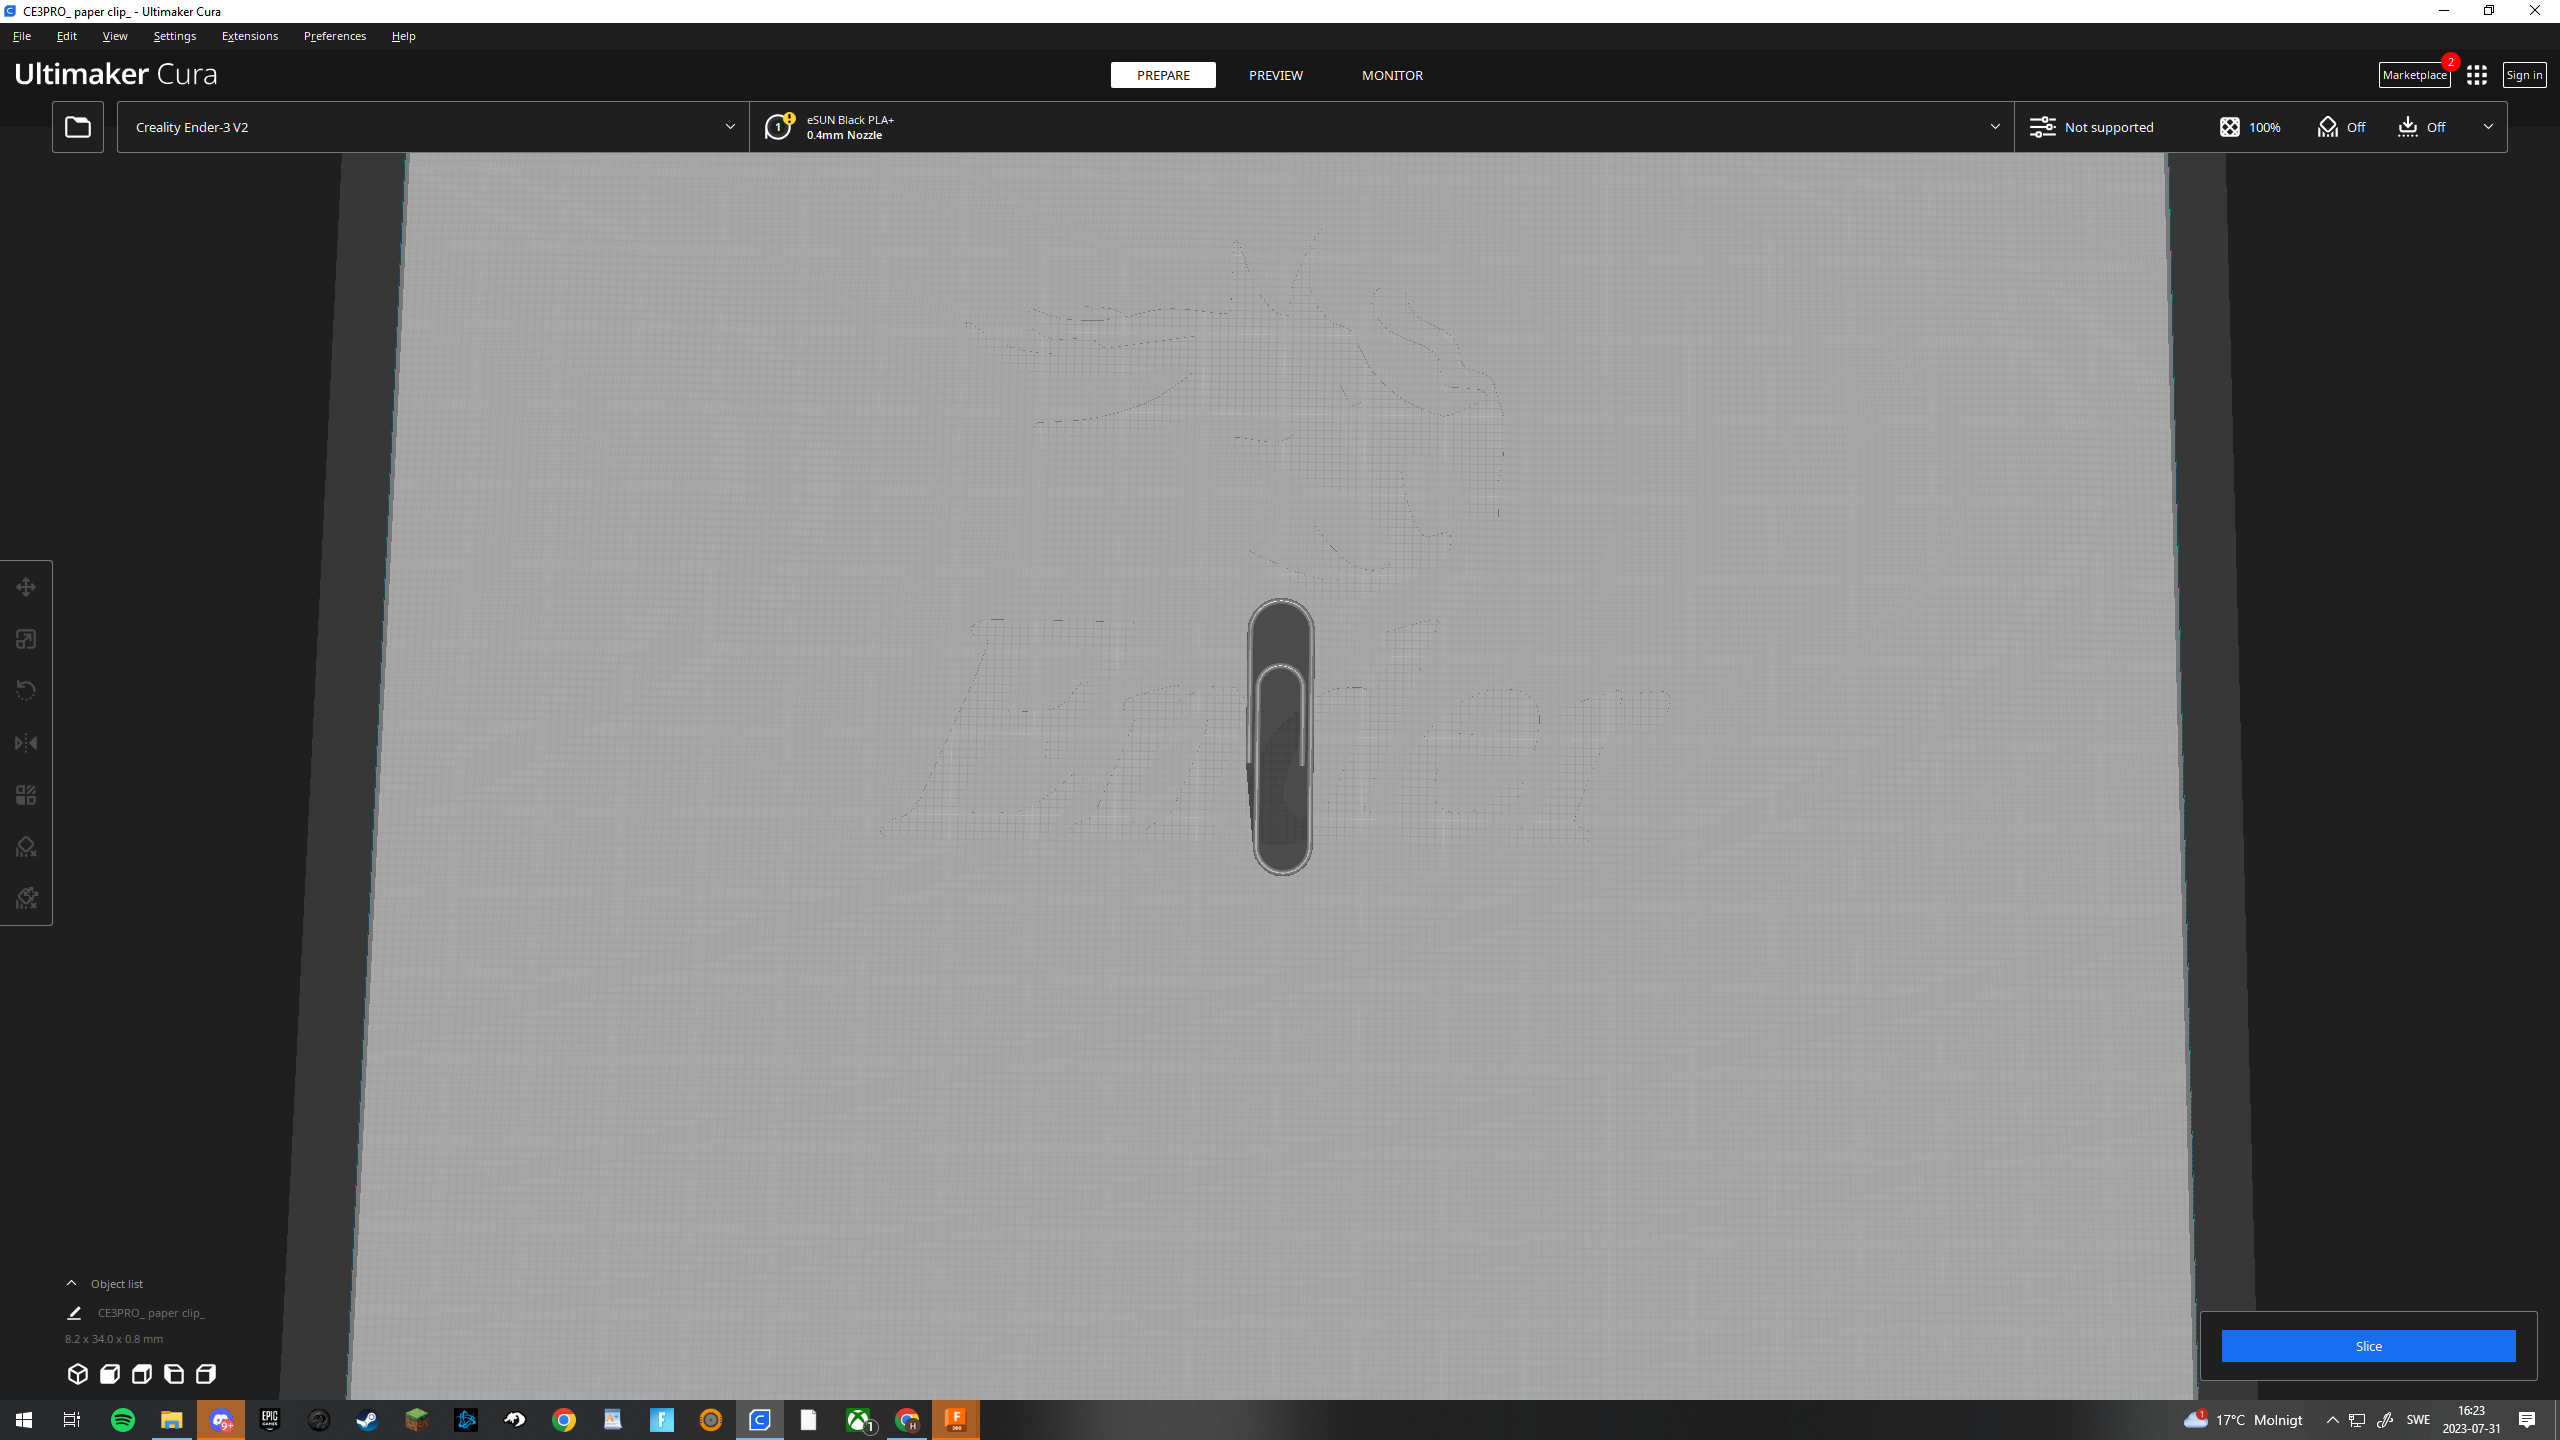Click the support Off icon

(x=2328, y=127)
